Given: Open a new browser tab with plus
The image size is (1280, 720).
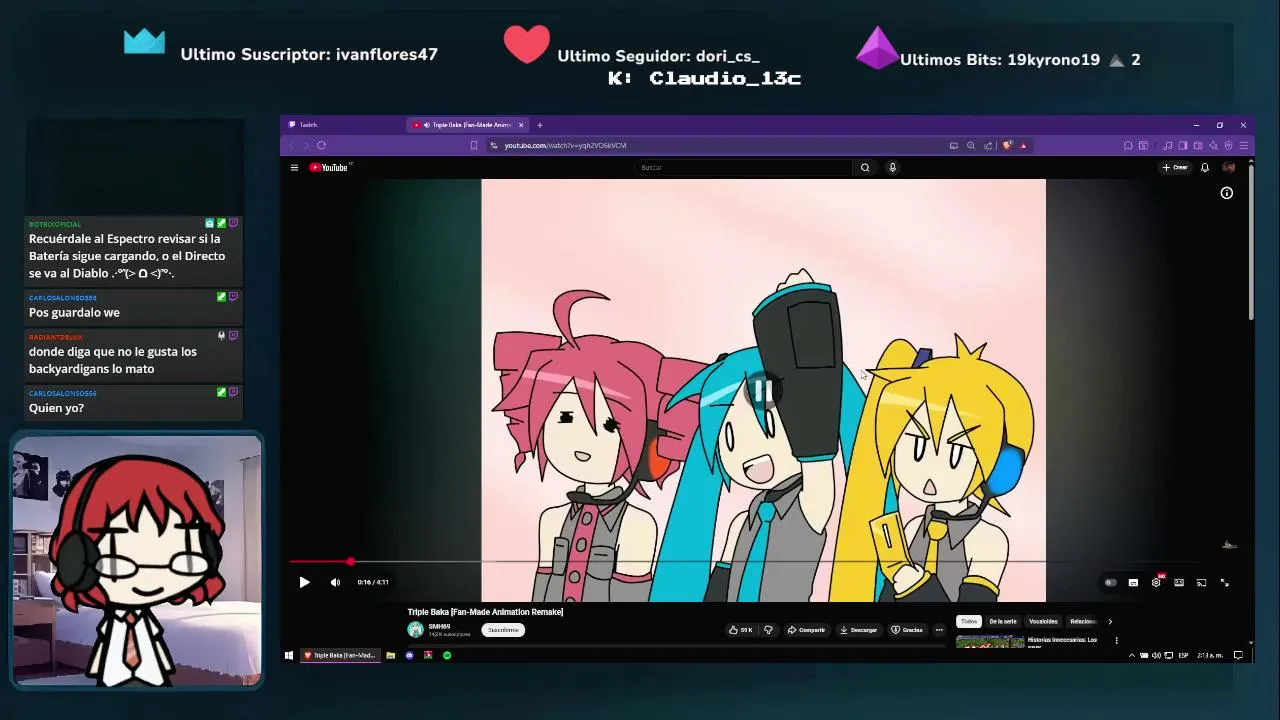Looking at the screenshot, I should (539, 125).
